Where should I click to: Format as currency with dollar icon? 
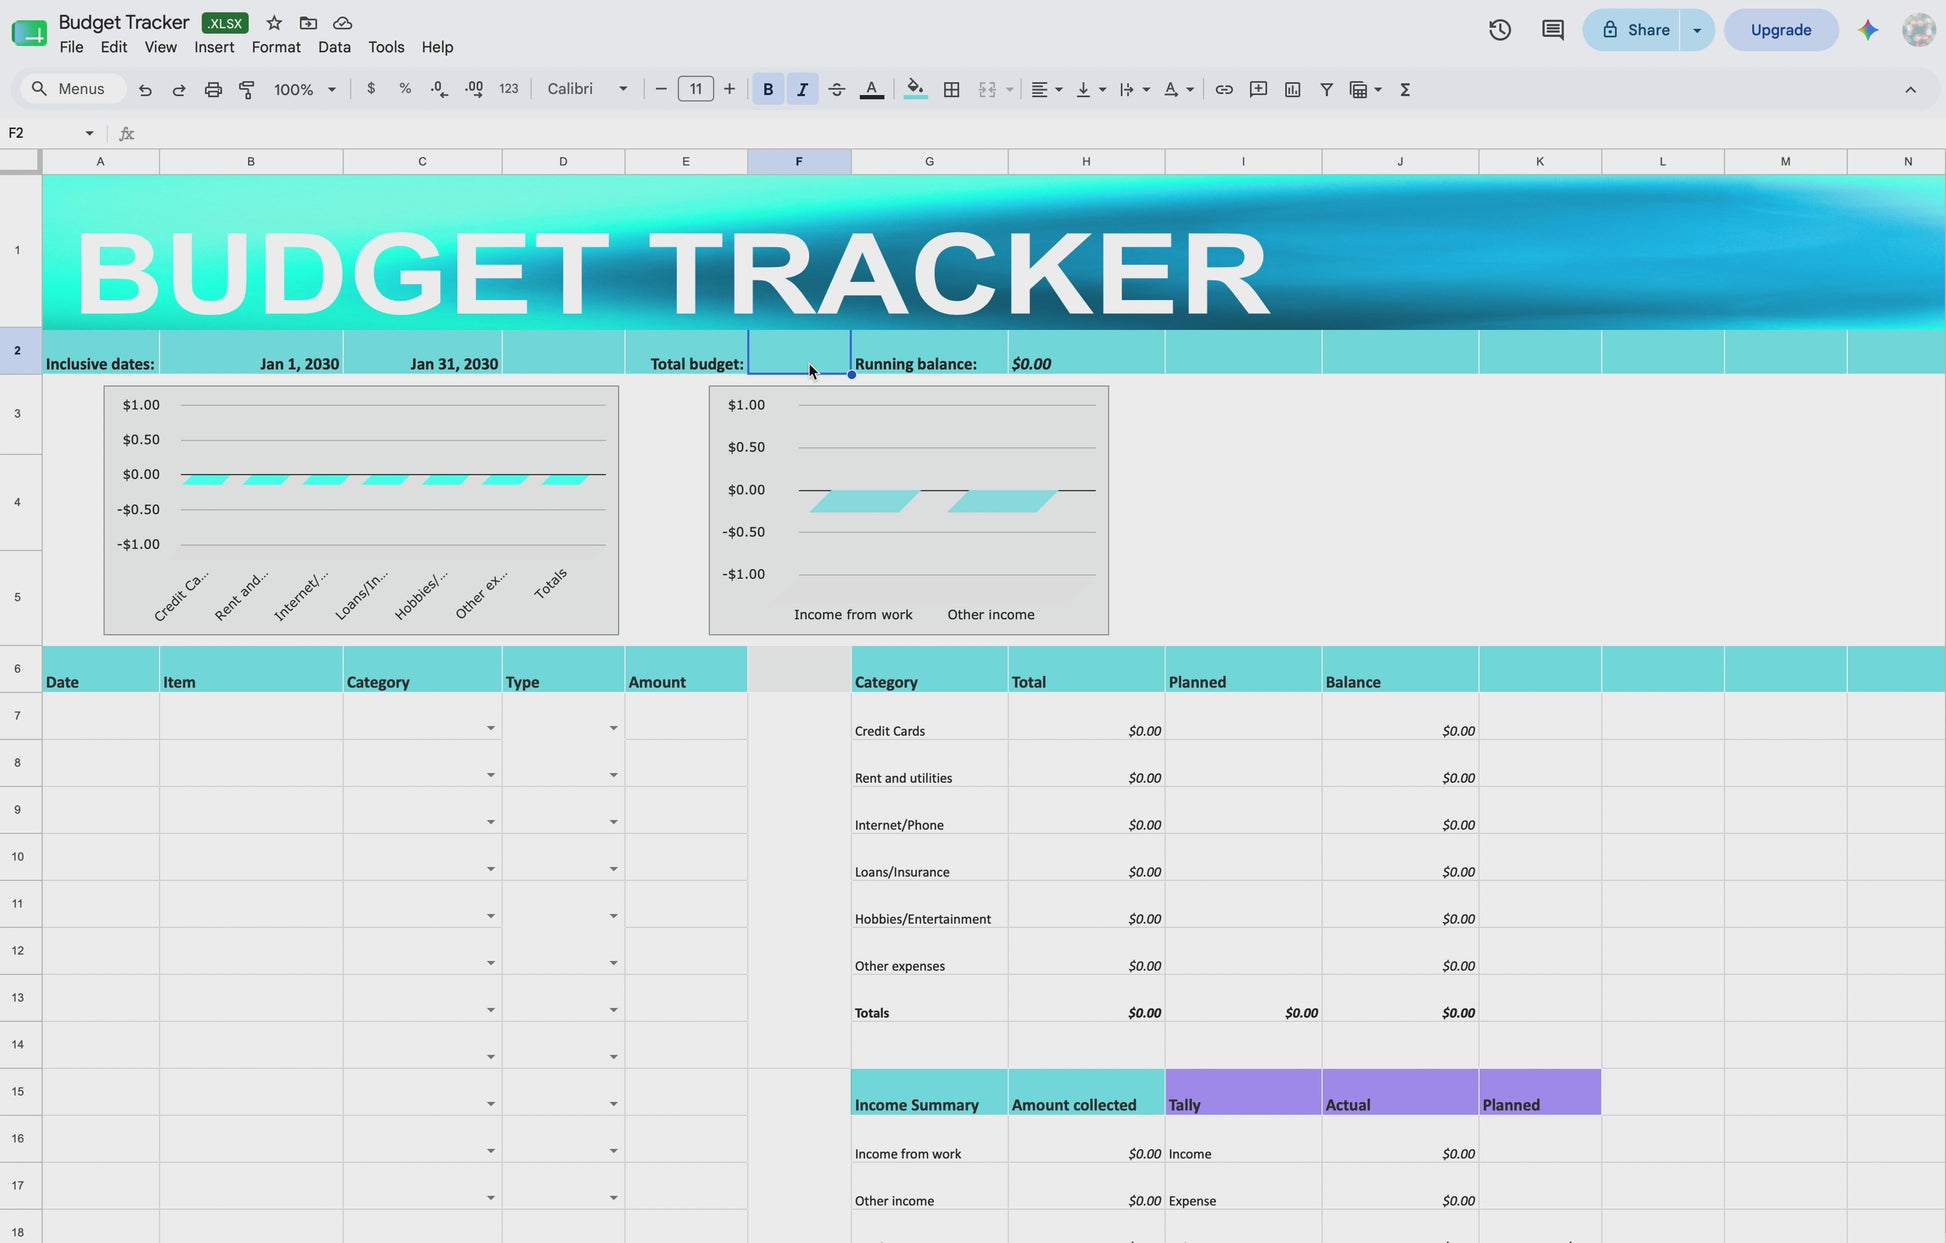point(371,89)
